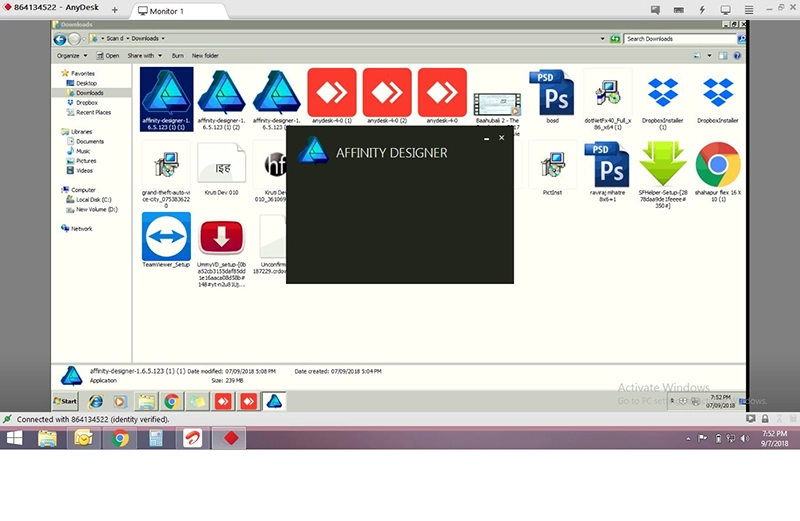Select the TeamViewer_Setup file icon
800x521 pixels.
pyautogui.click(x=166, y=236)
